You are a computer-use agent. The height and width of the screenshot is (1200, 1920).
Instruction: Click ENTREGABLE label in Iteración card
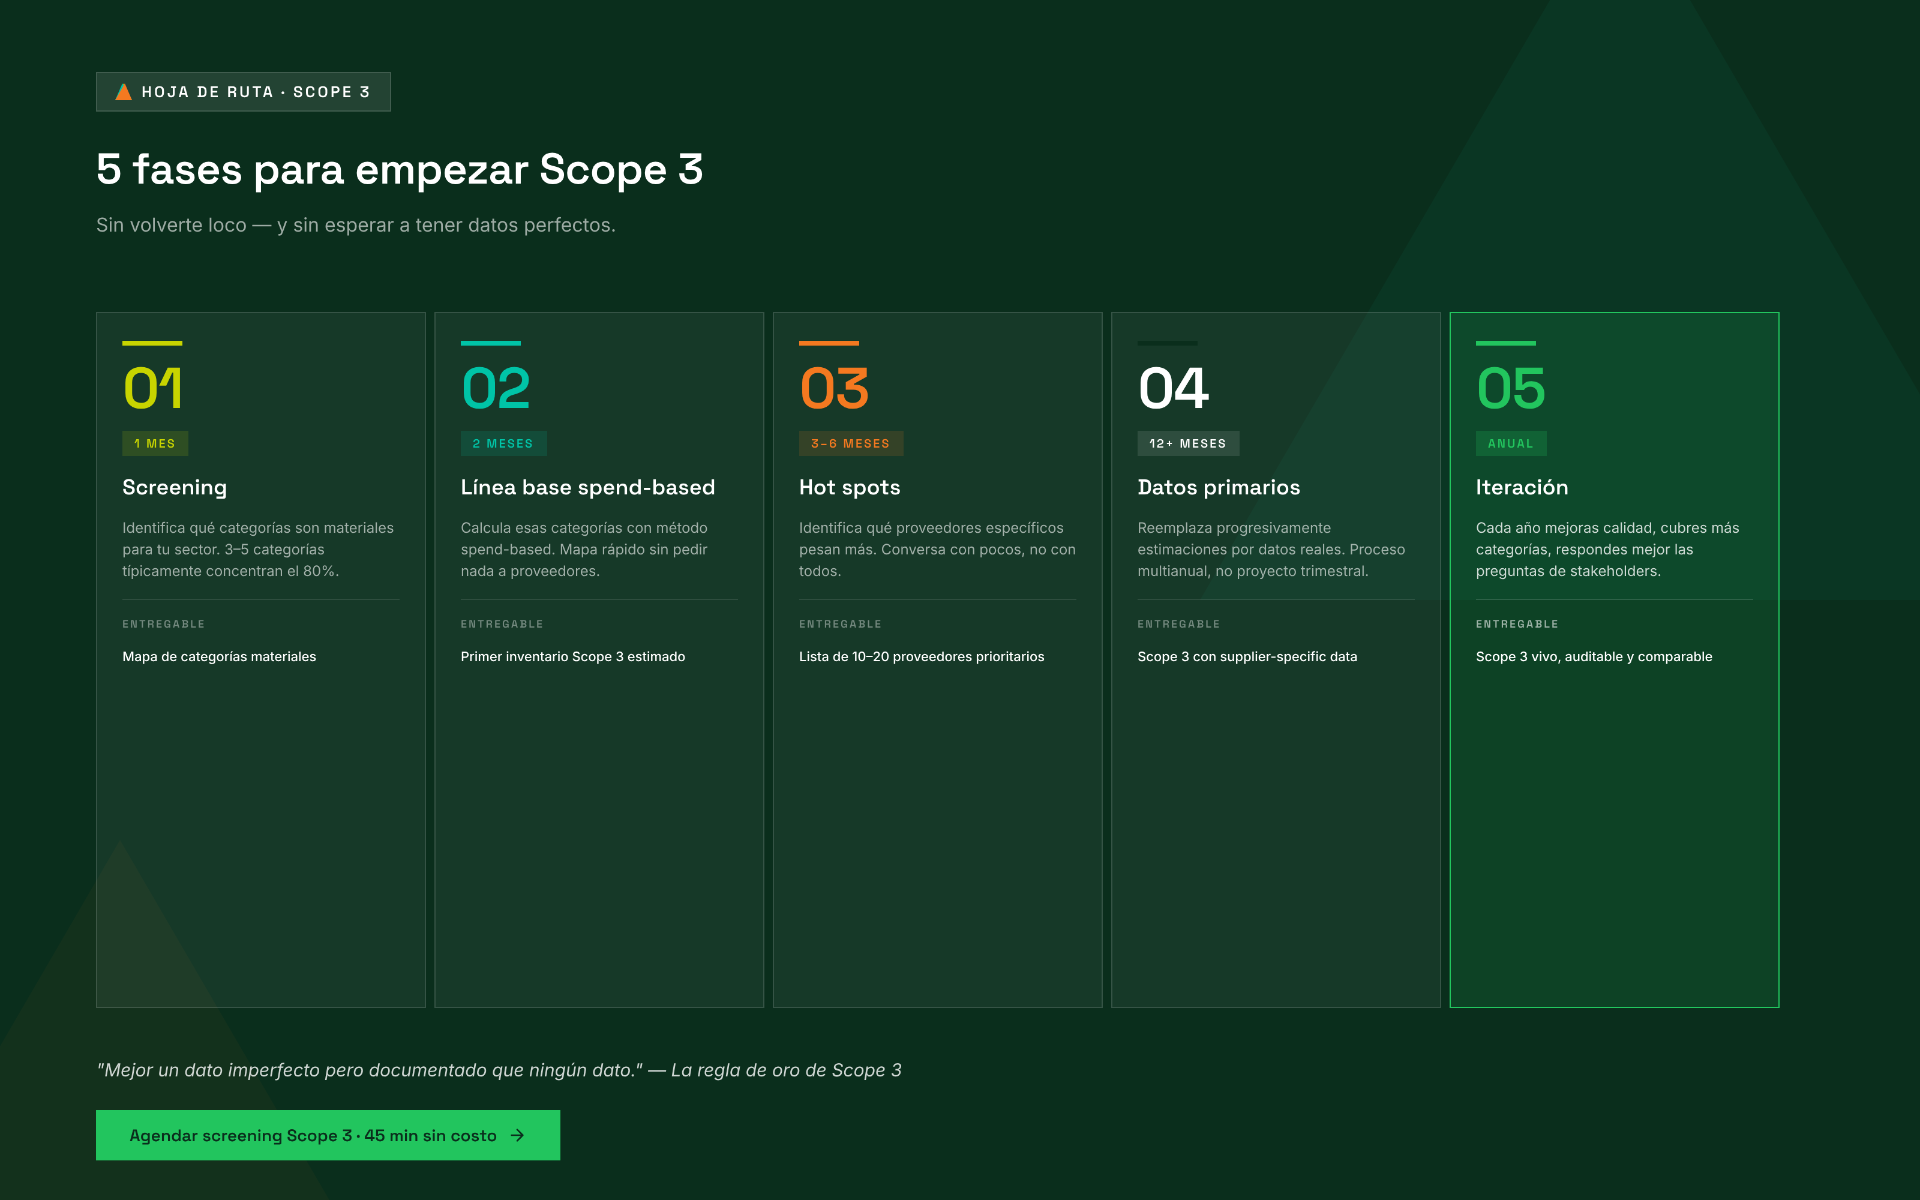tap(1517, 624)
